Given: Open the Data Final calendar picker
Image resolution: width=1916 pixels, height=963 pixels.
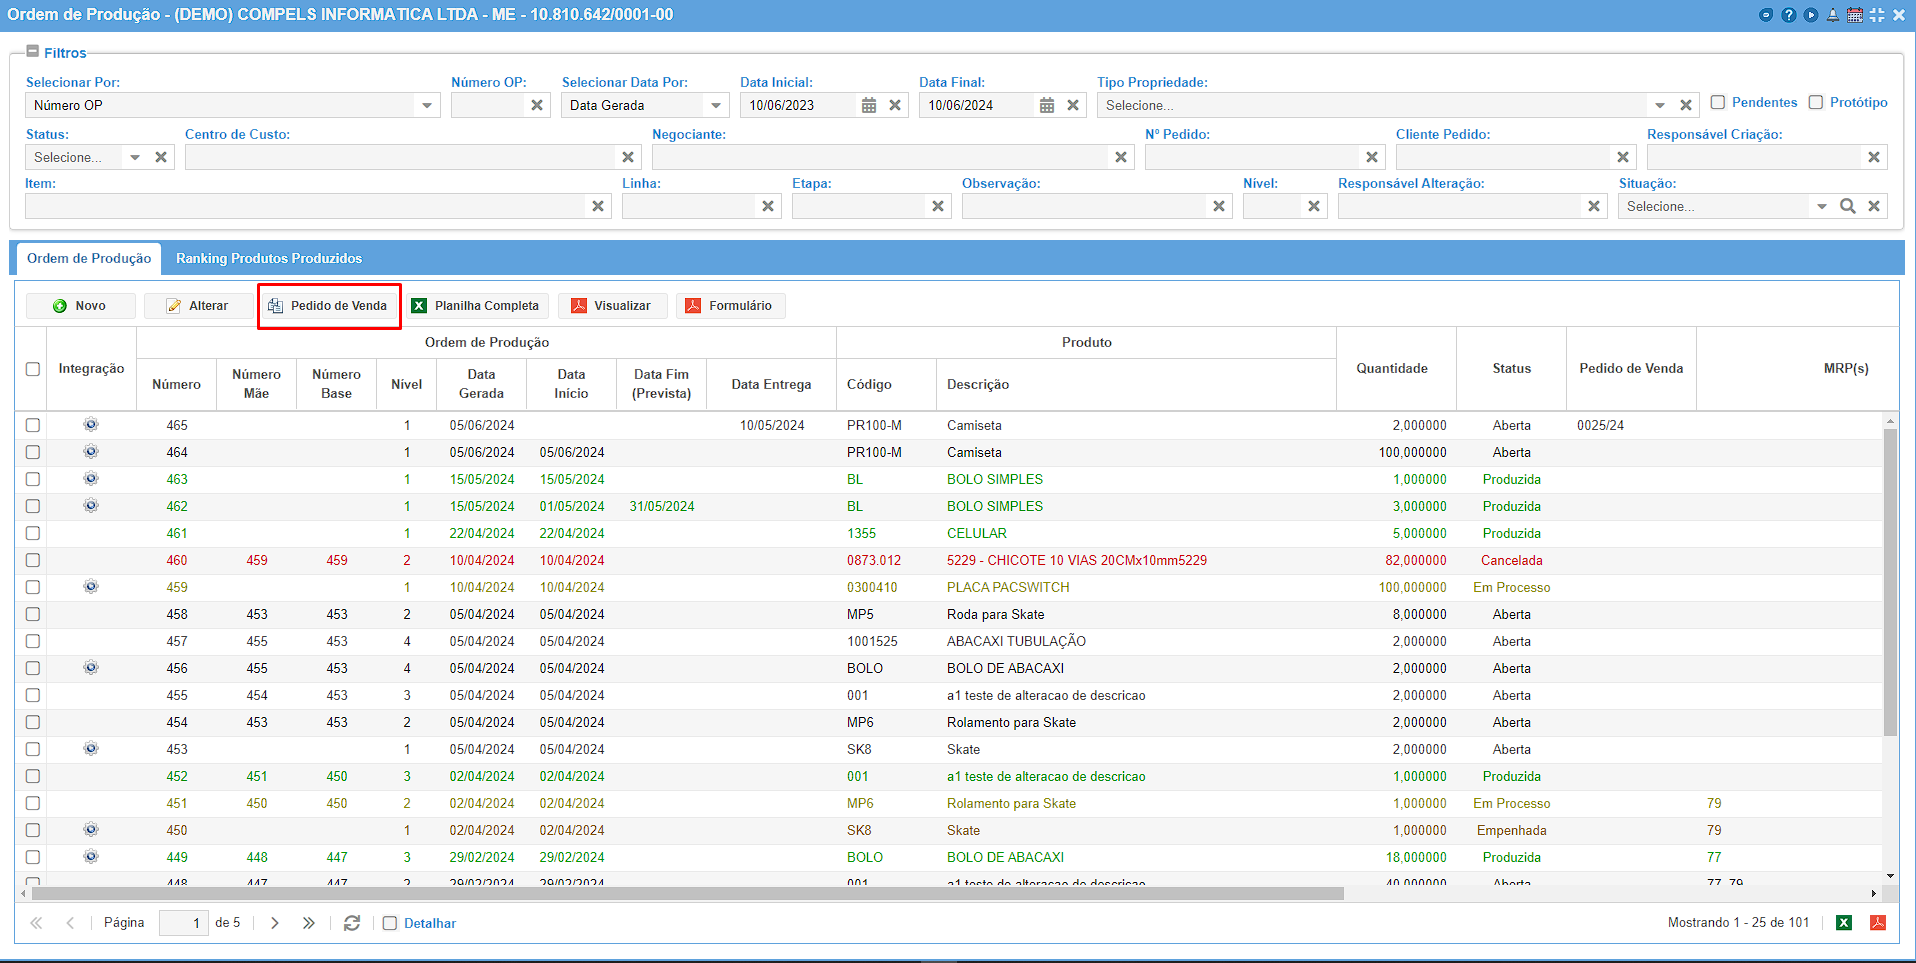Looking at the screenshot, I should coord(1047,105).
